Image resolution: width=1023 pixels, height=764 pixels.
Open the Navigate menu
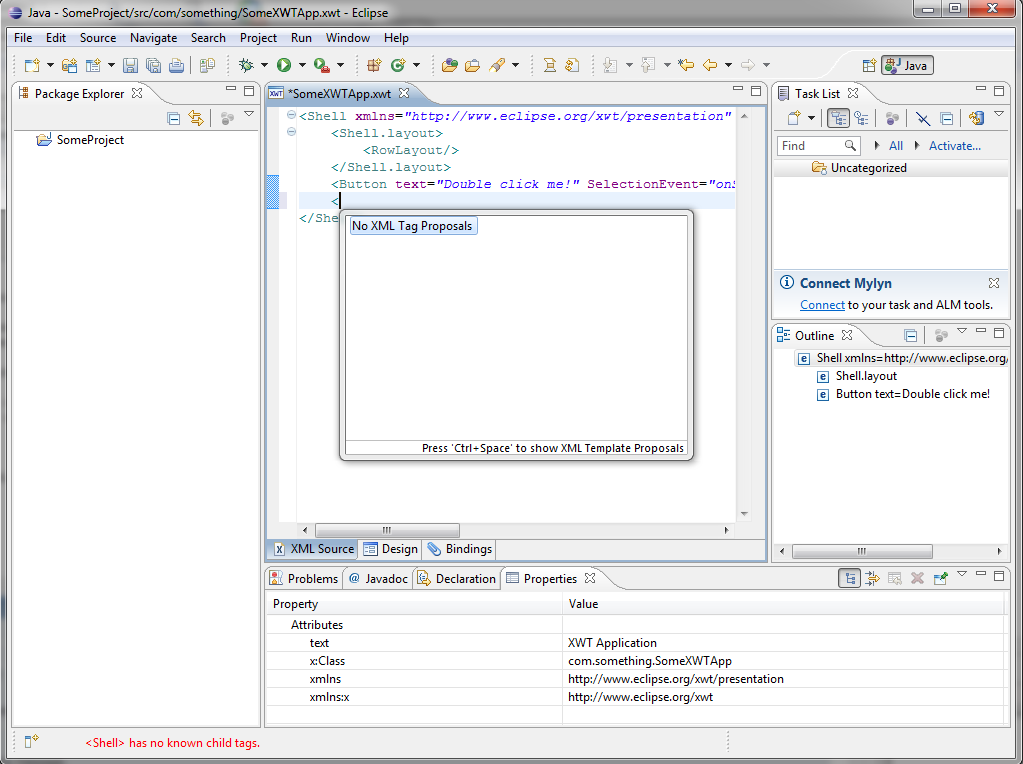click(153, 38)
